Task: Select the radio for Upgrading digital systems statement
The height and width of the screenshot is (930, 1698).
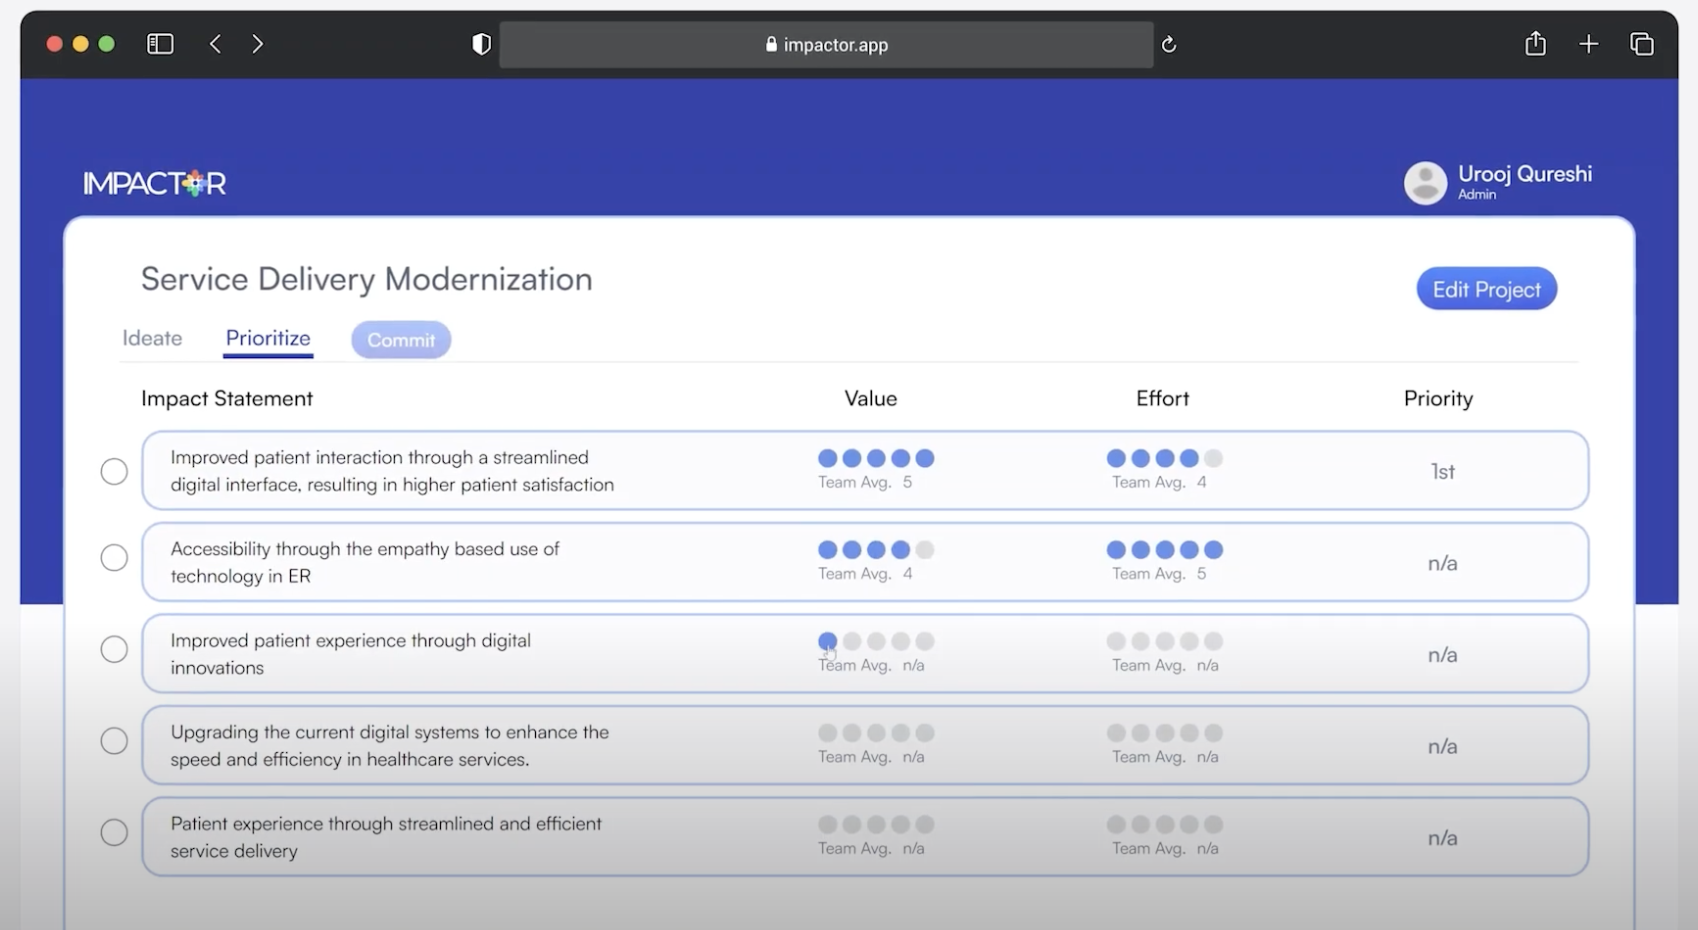Action: coord(114,741)
